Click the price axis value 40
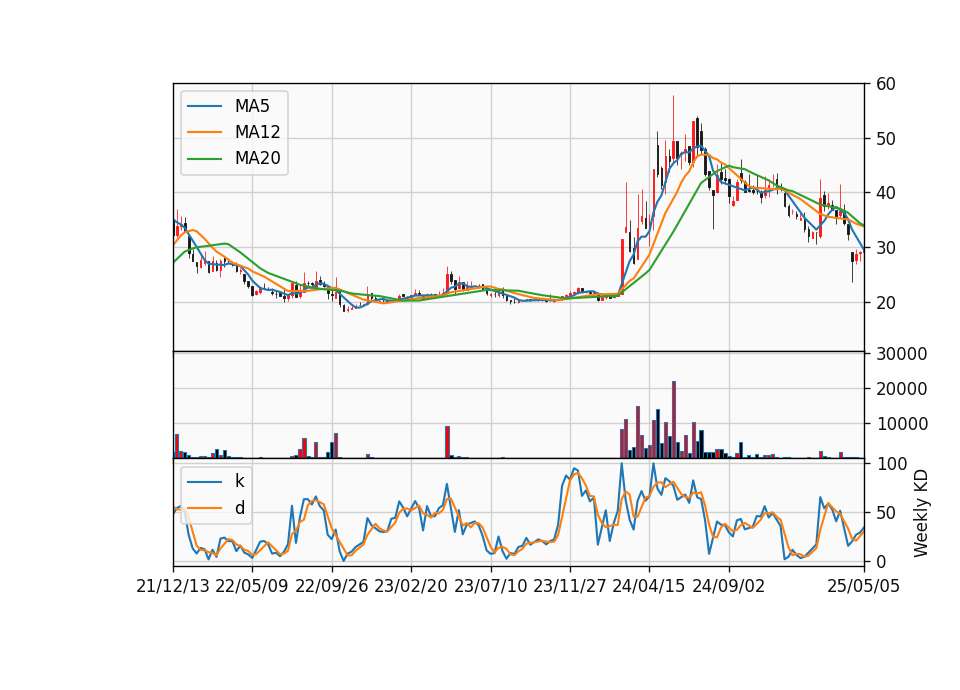Screen dimensions: 960x690 pos(885,193)
